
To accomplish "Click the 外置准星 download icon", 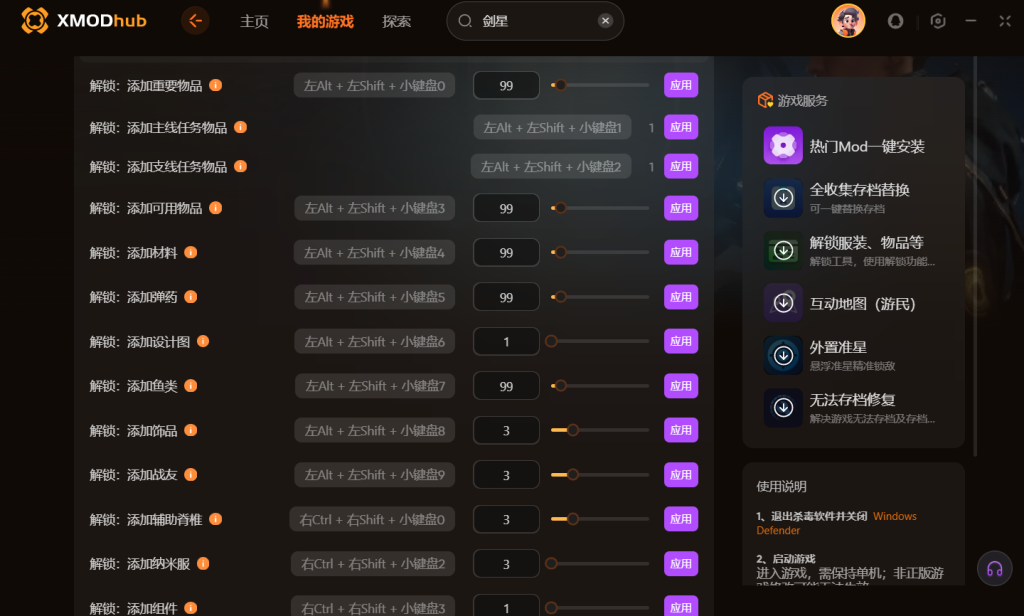I will coord(783,355).
